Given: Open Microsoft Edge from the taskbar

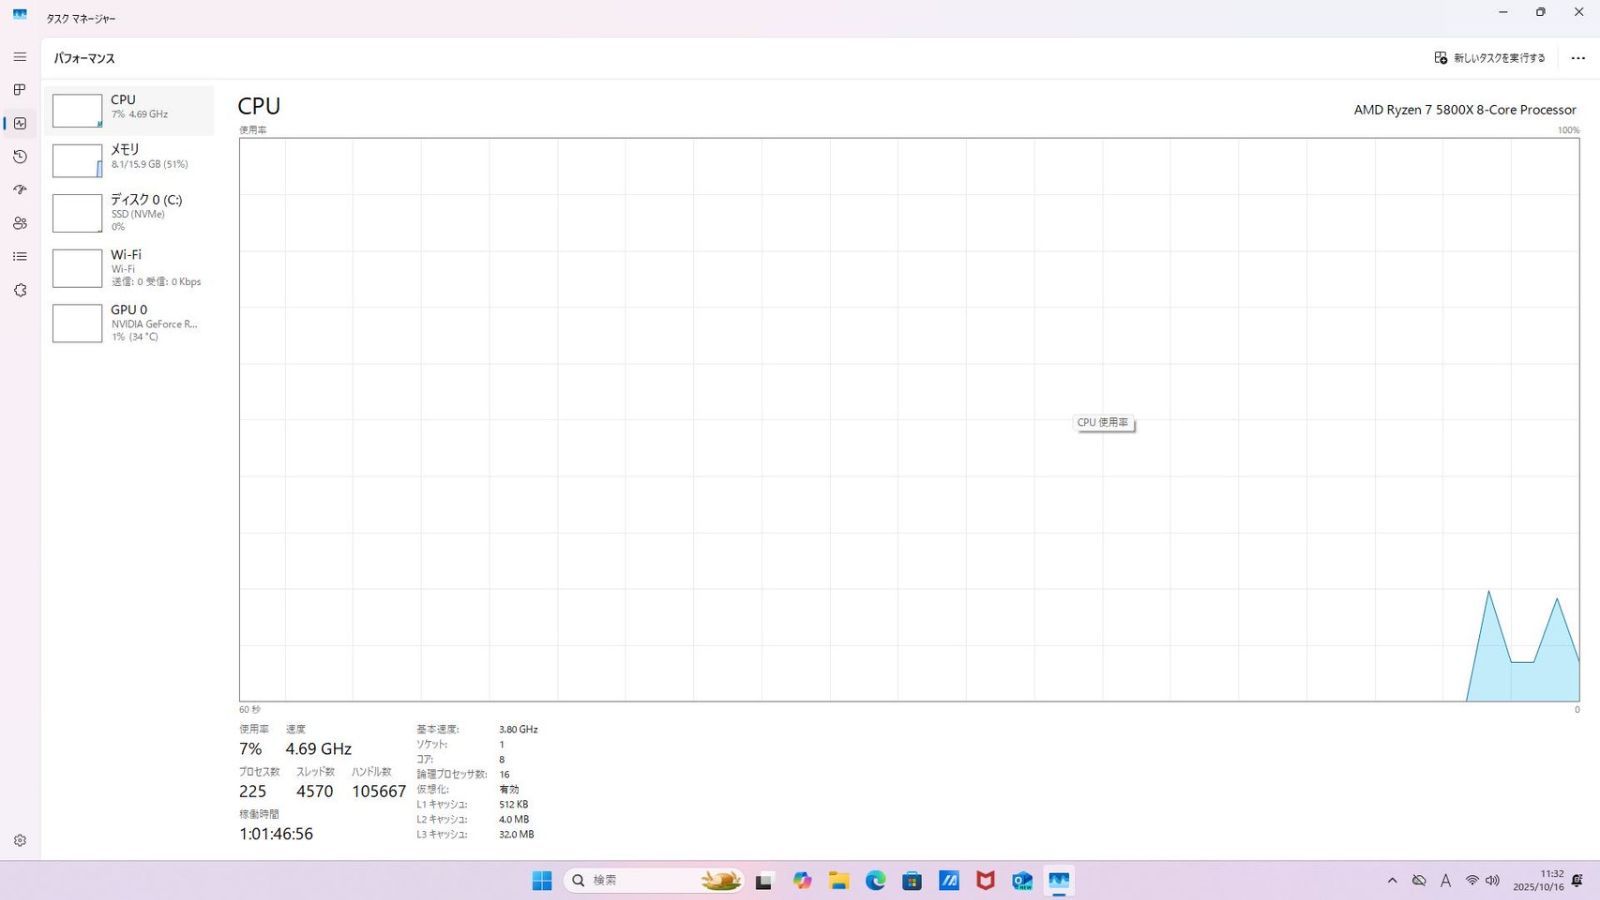Looking at the screenshot, I should click(x=875, y=881).
